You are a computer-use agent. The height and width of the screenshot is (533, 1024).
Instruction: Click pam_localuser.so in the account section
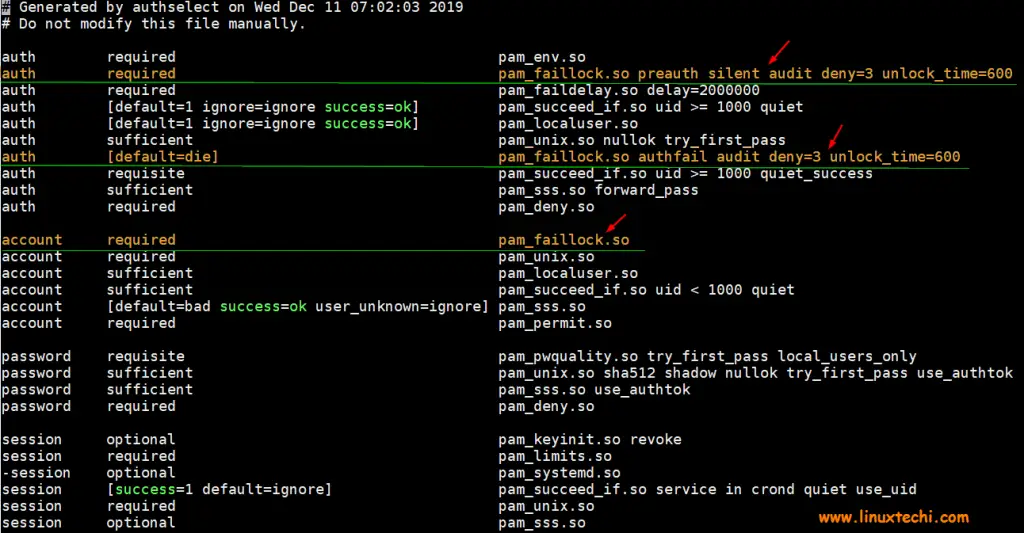[x=568, y=274]
